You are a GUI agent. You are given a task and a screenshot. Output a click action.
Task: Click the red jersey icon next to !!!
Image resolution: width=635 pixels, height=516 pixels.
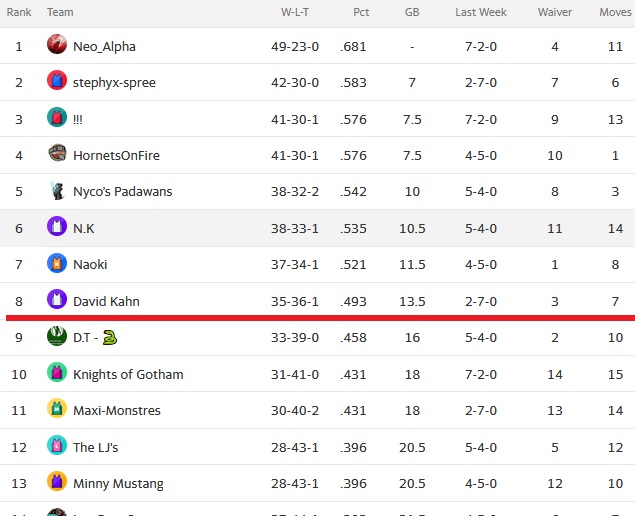[57, 117]
